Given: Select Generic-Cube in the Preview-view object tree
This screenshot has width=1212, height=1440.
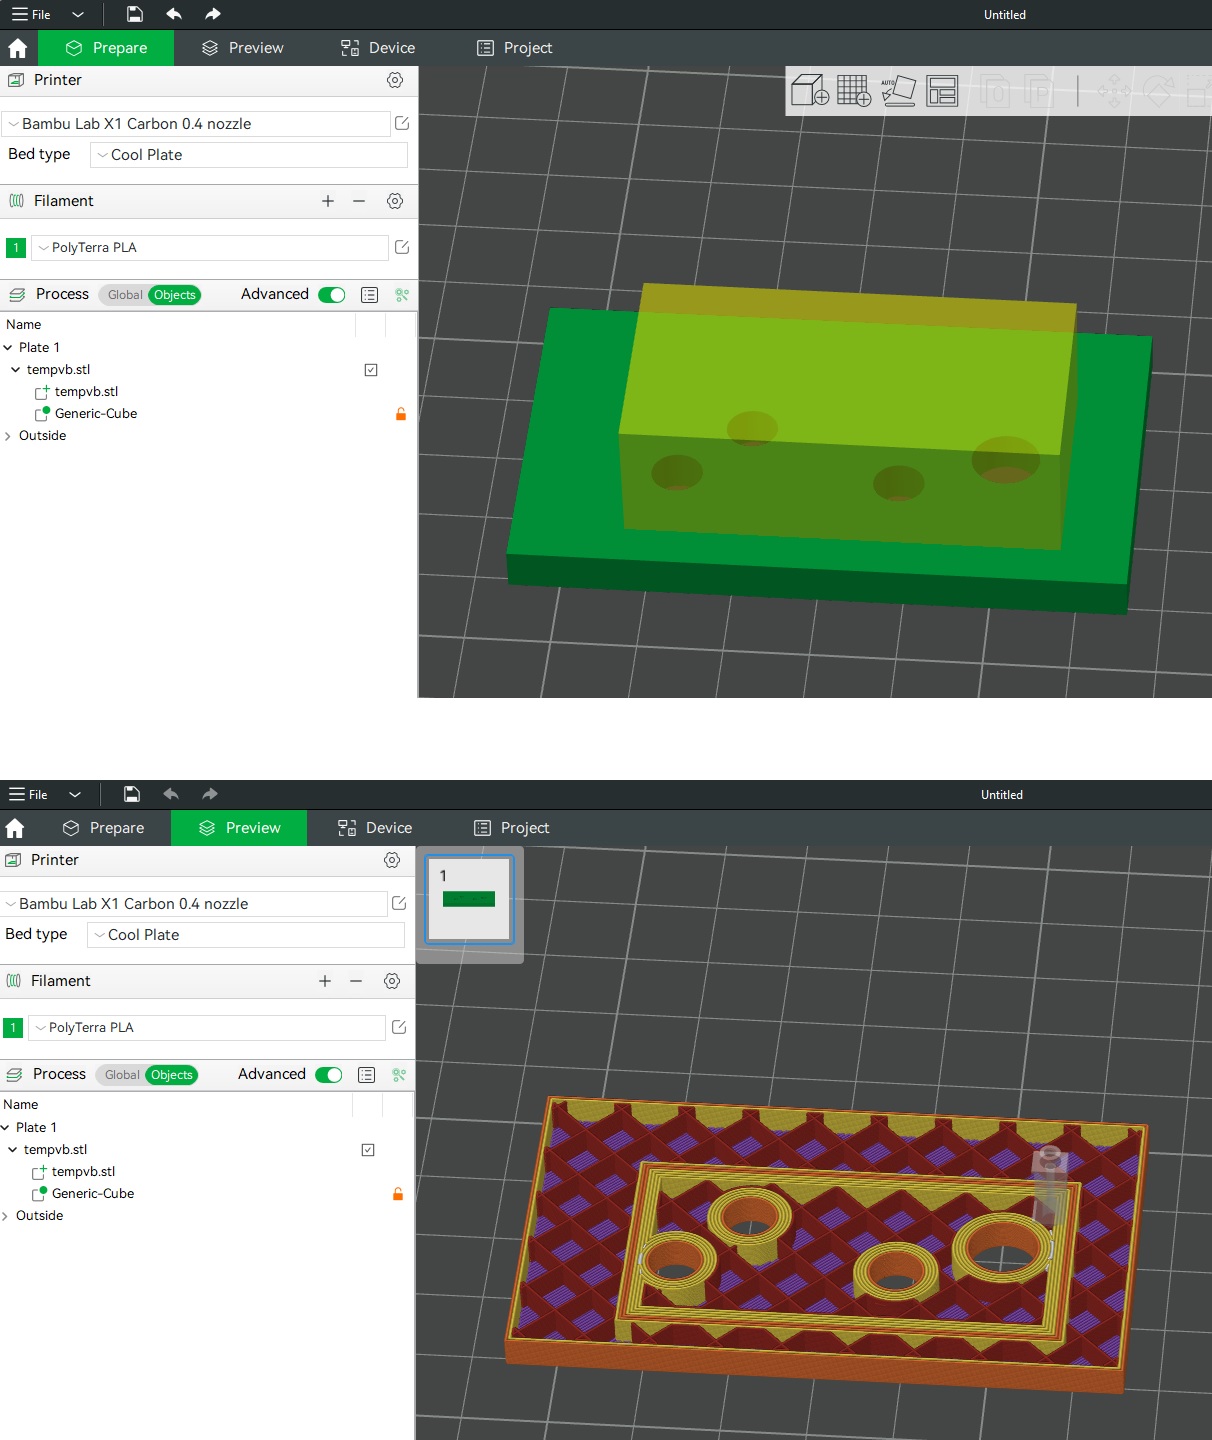Looking at the screenshot, I should click(x=93, y=1194).
